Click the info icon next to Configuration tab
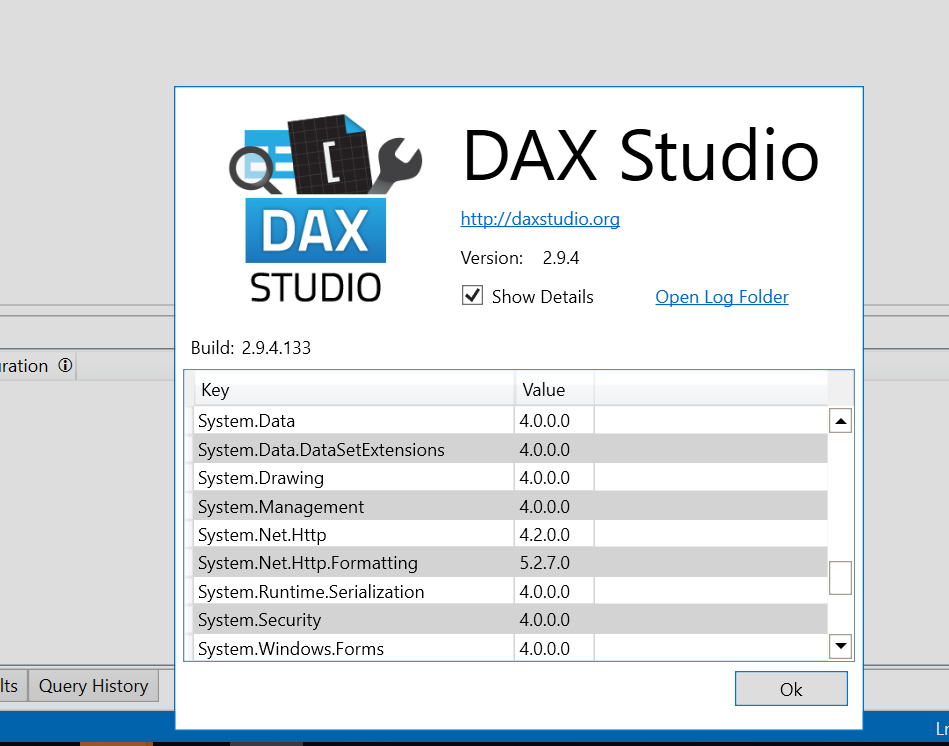Screen dimensions: 949x746 click(x=65, y=366)
